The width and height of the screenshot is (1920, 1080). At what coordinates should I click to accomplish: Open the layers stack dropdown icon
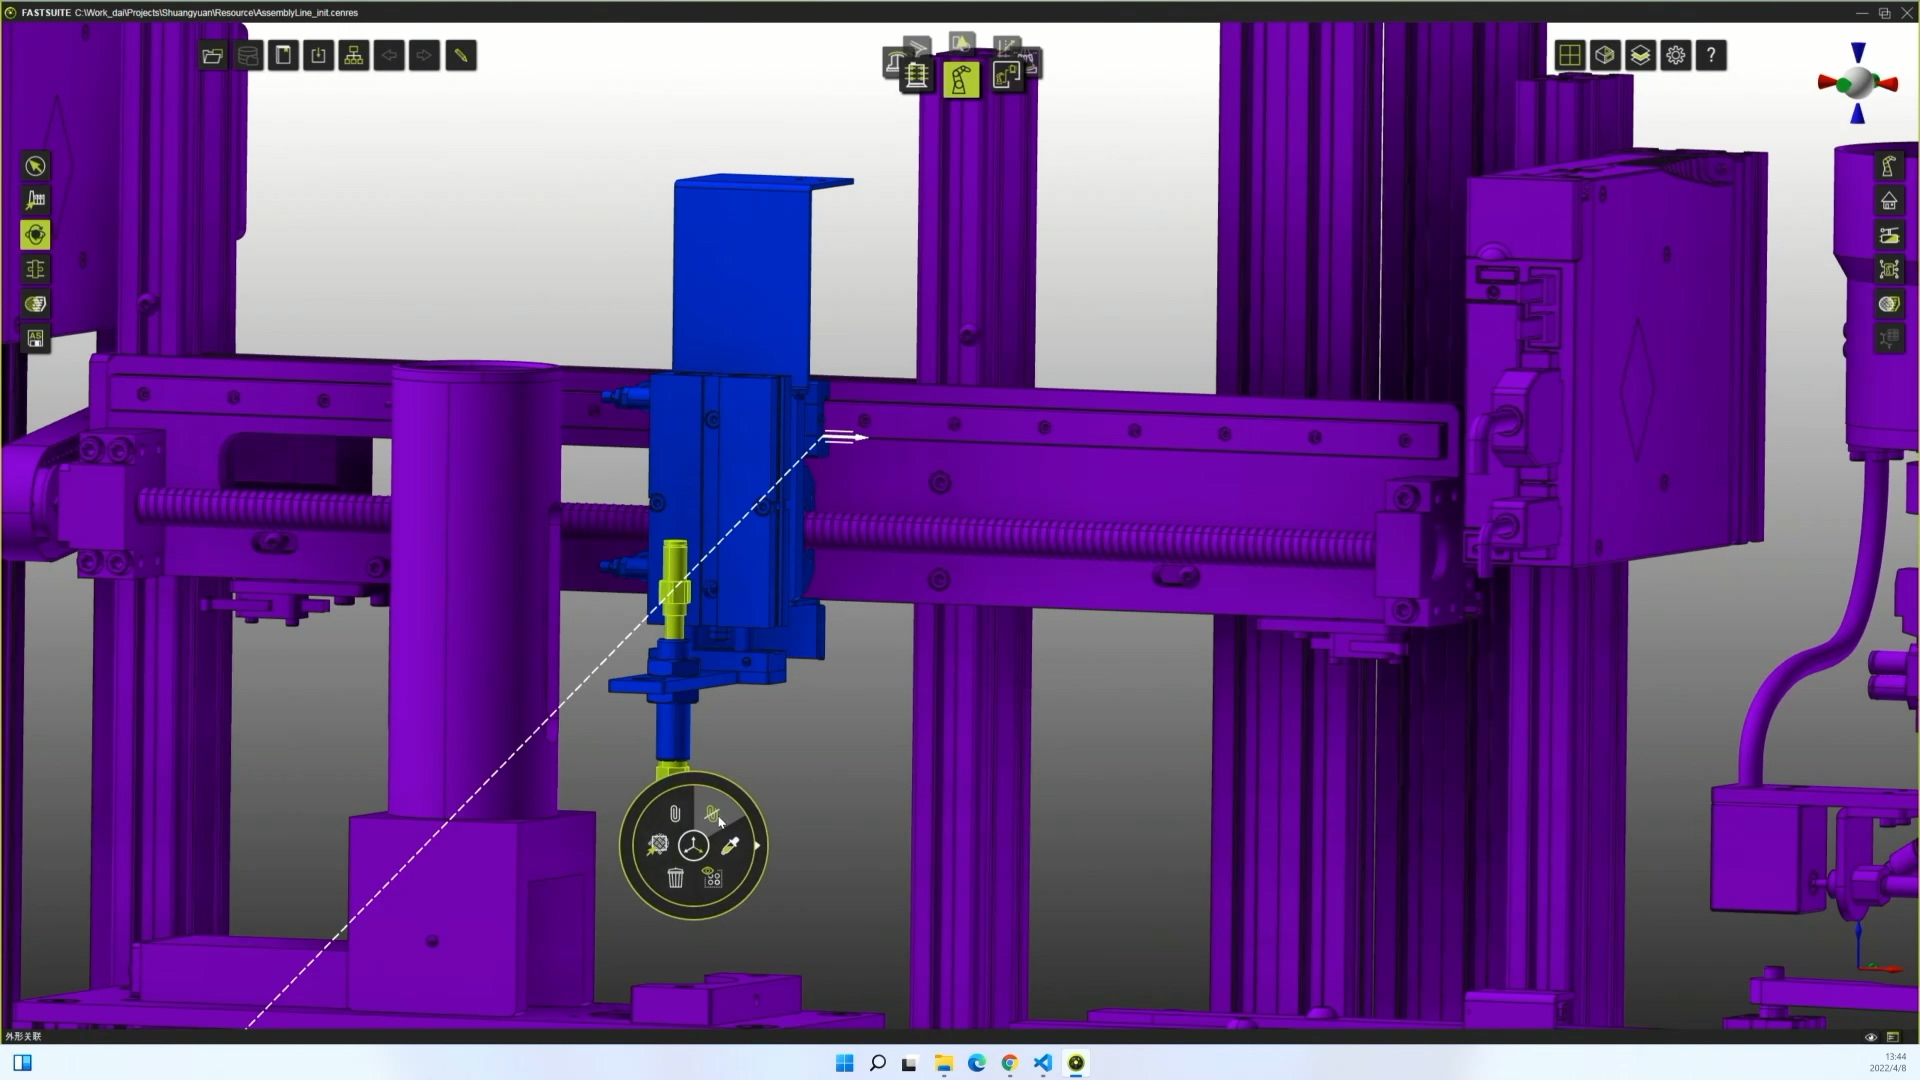[x=1640, y=56]
